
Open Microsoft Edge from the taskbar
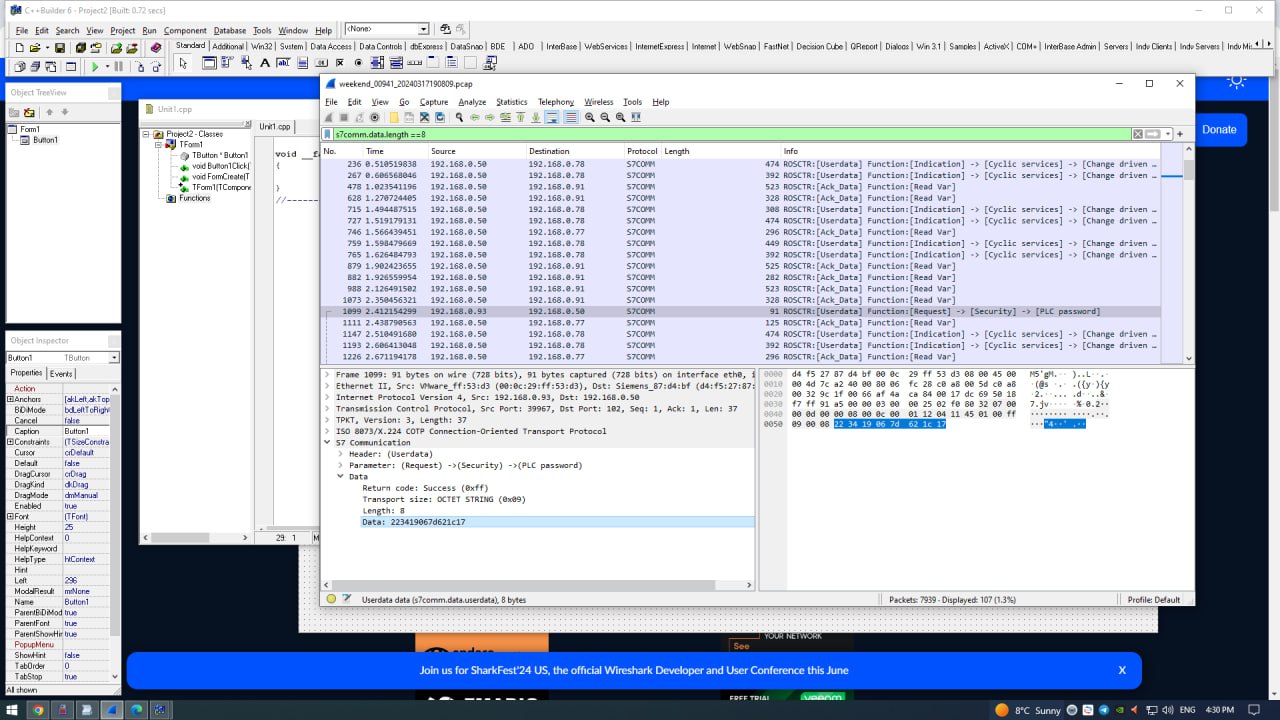click(x=136, y=710)
